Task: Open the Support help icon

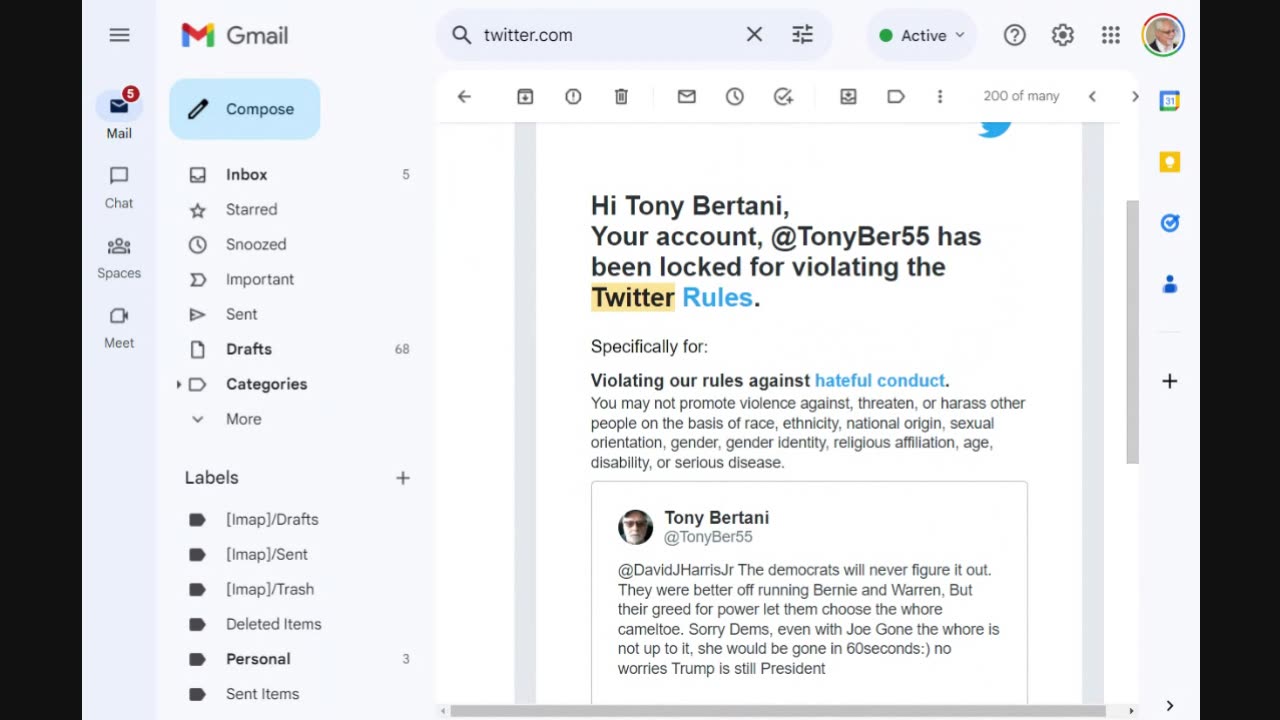Action: (x=1015, y=35)
